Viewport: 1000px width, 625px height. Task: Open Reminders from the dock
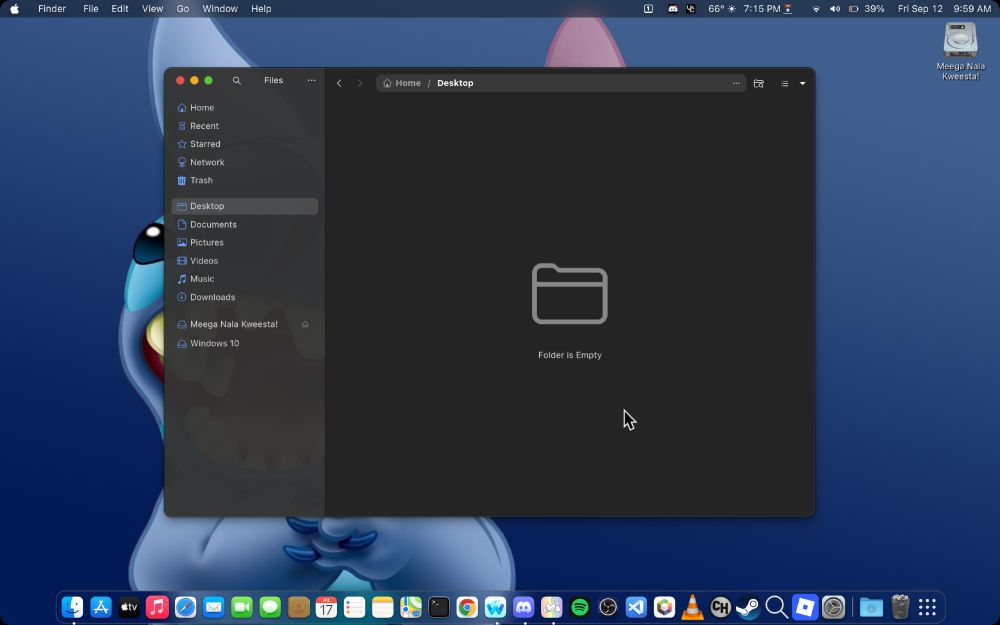click(x=355, y=607)
